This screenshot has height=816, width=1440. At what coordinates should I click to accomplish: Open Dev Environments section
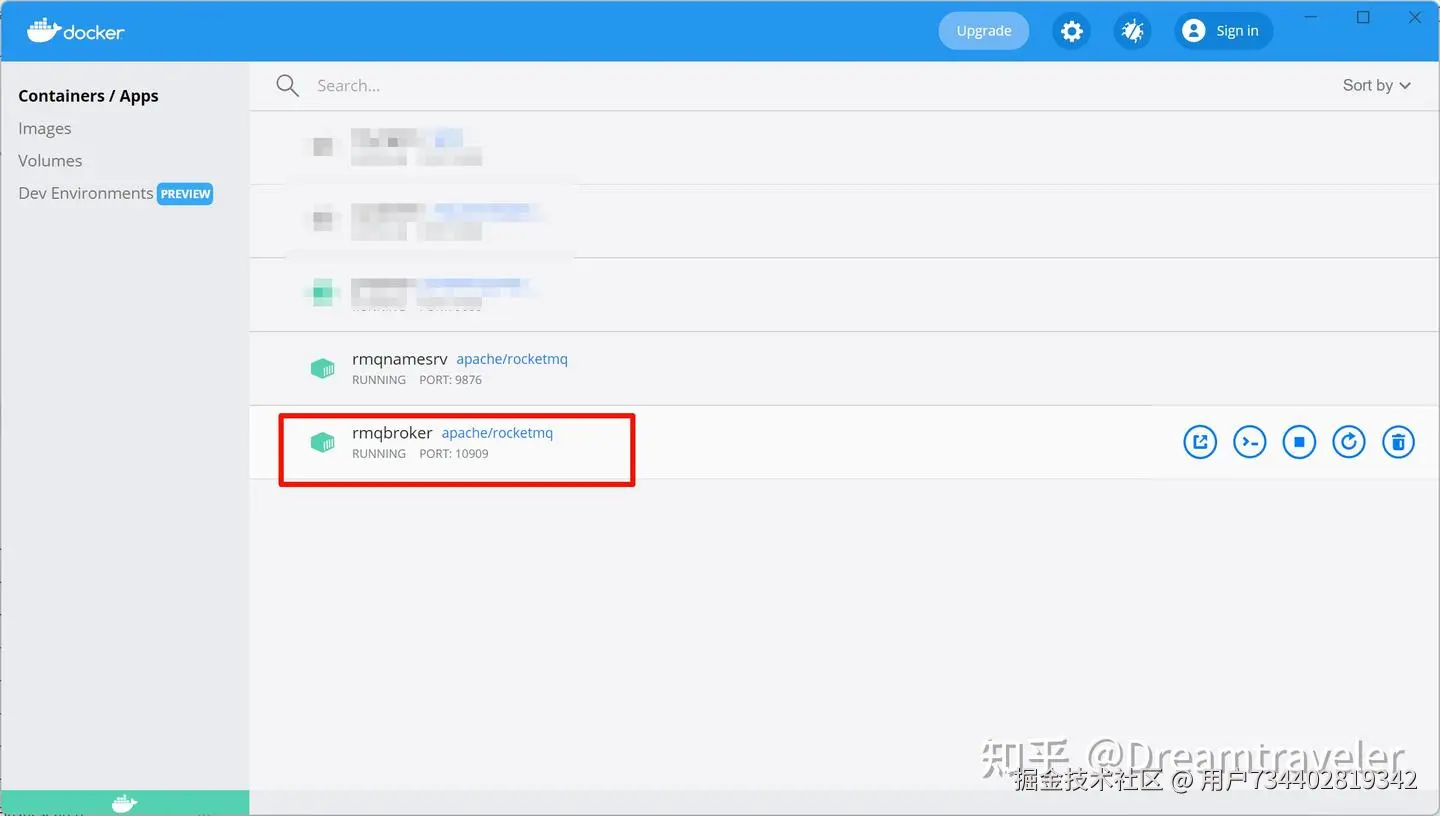86,193
